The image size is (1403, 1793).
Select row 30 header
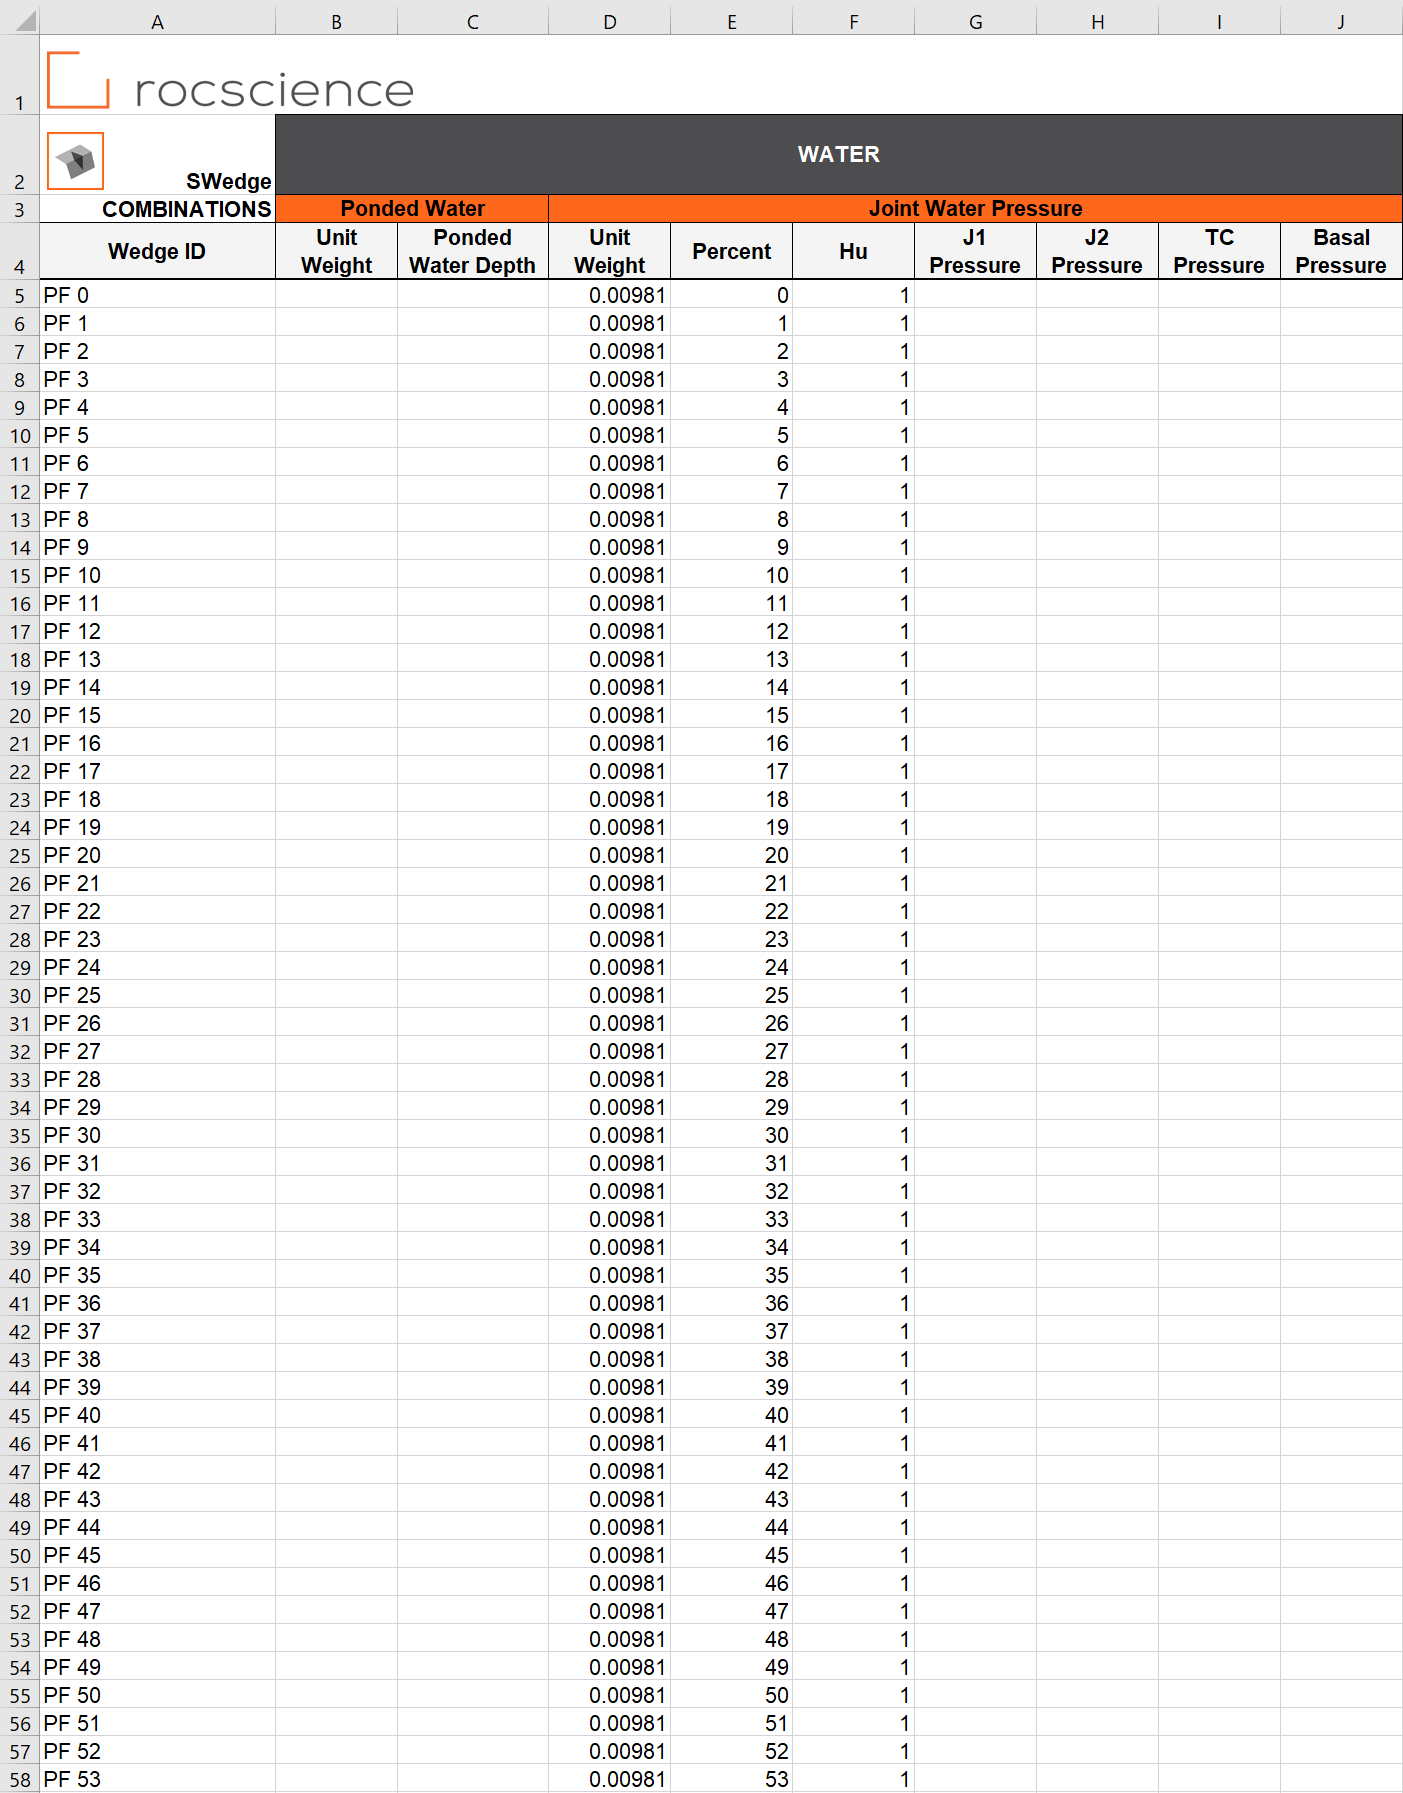pyautogui.click(x=20, y=995)
